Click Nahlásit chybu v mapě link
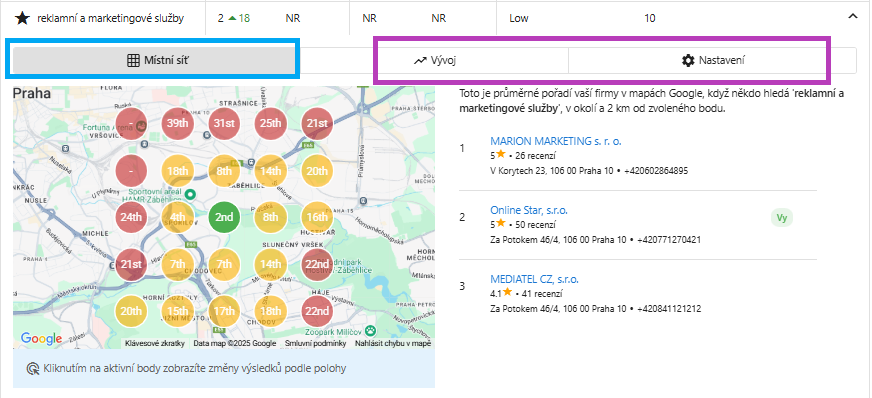This screenshot has width=872, height=398. [393, 344]
